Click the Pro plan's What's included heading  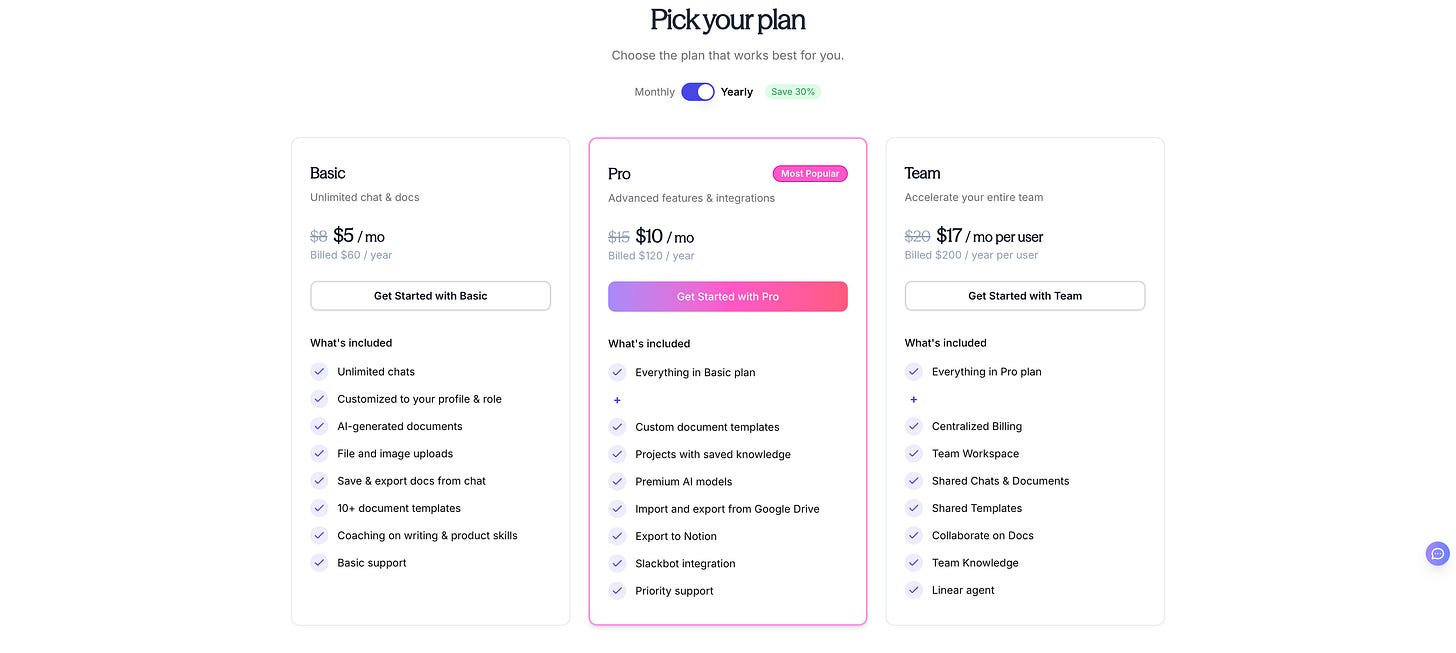649,344
